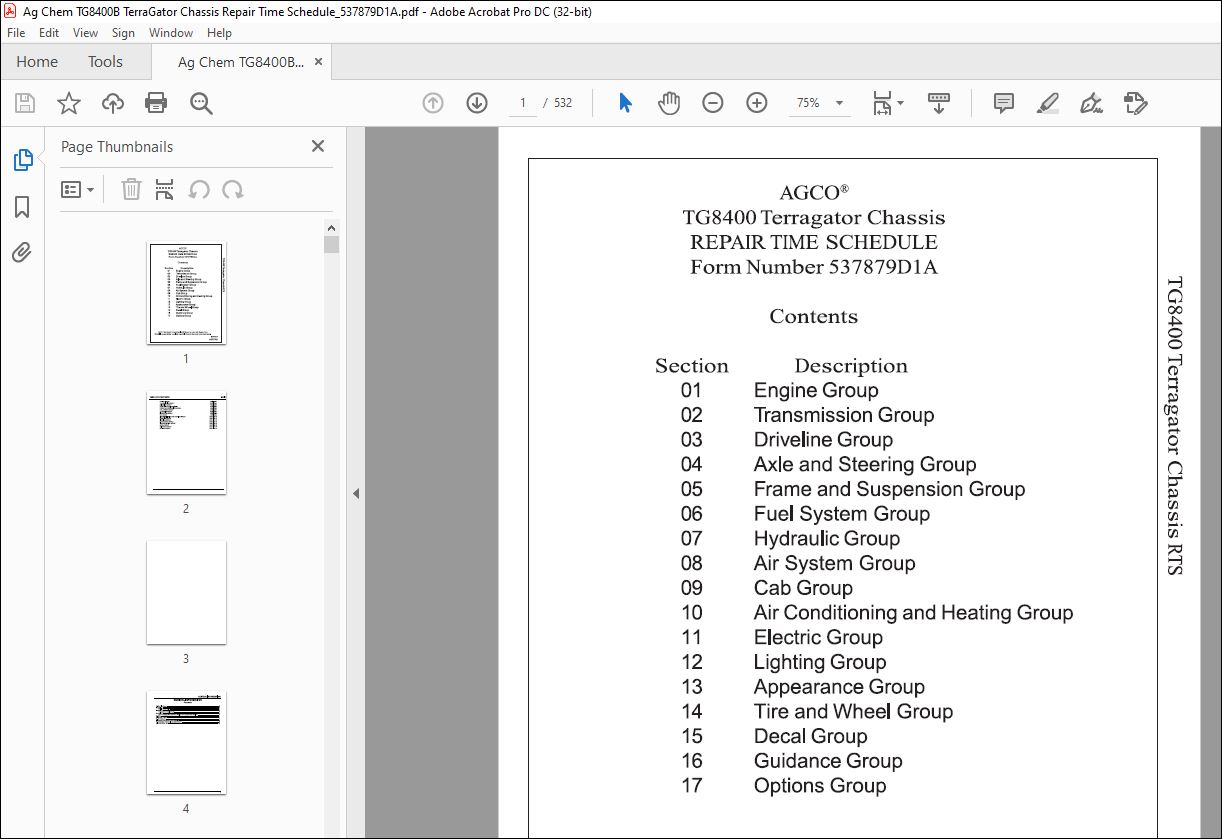Click 'Engine Group' contents entry

(816, 391)
